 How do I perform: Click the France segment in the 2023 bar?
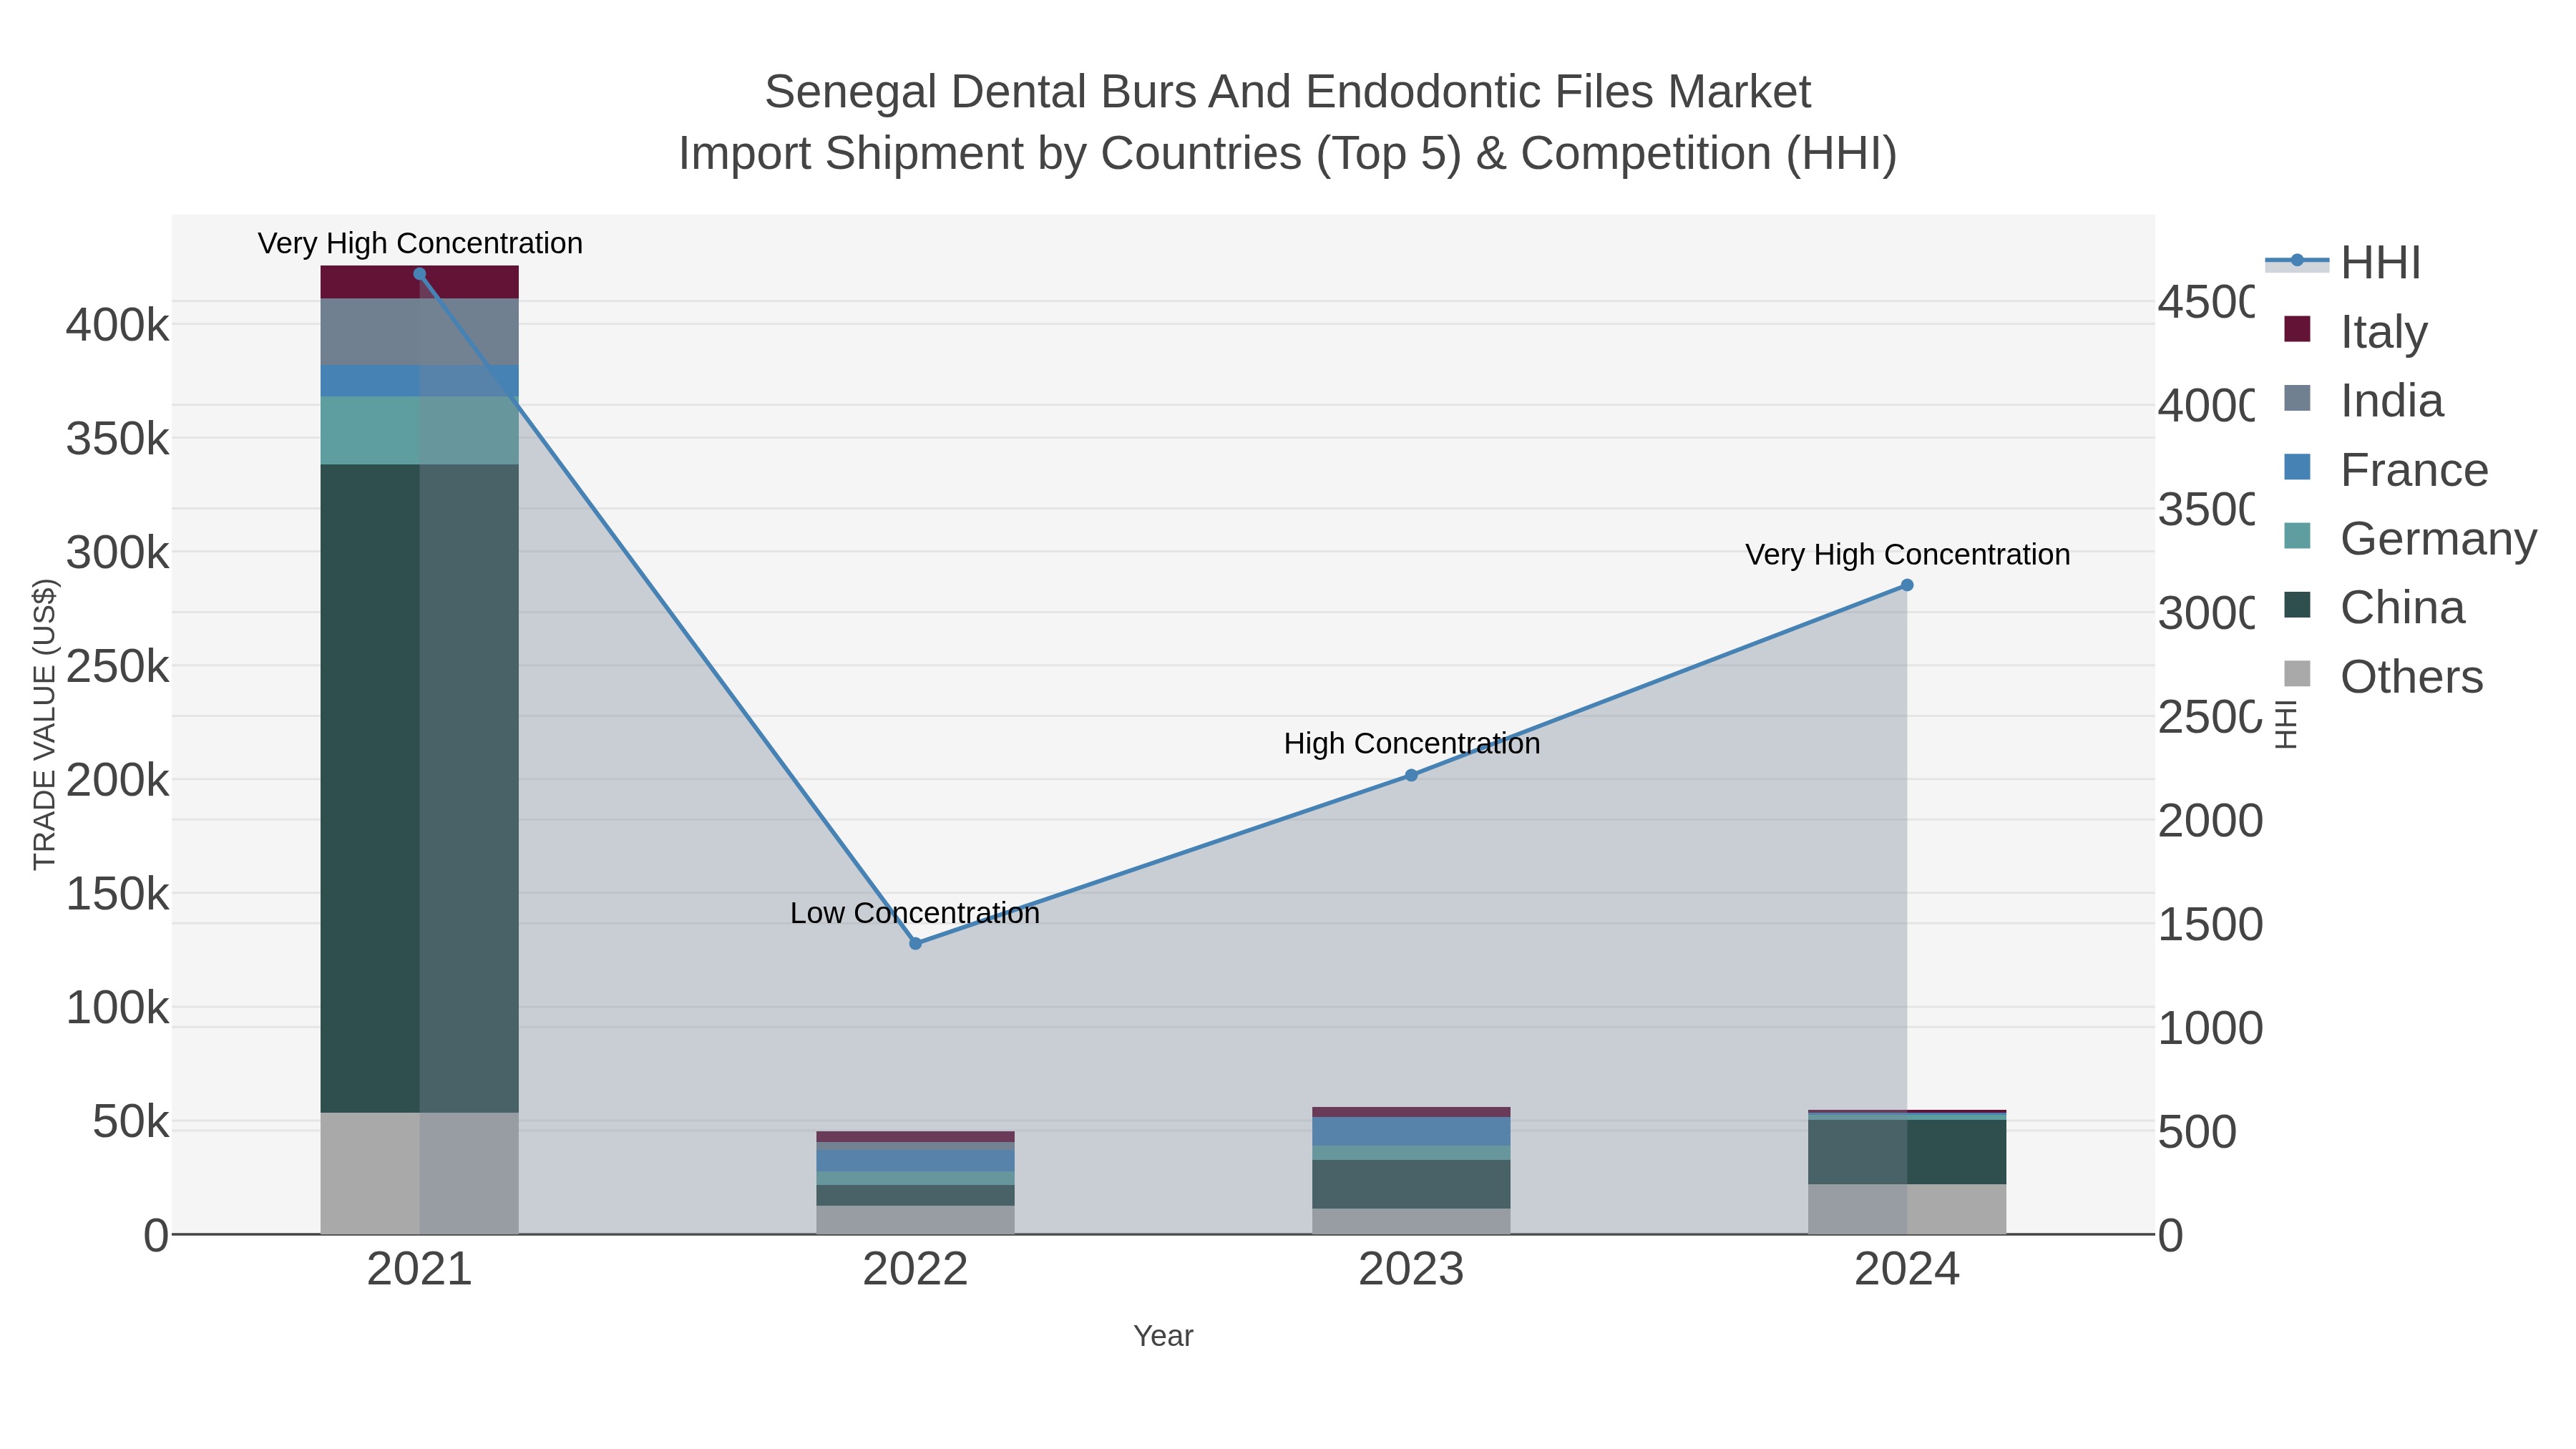[1411, 1131]
